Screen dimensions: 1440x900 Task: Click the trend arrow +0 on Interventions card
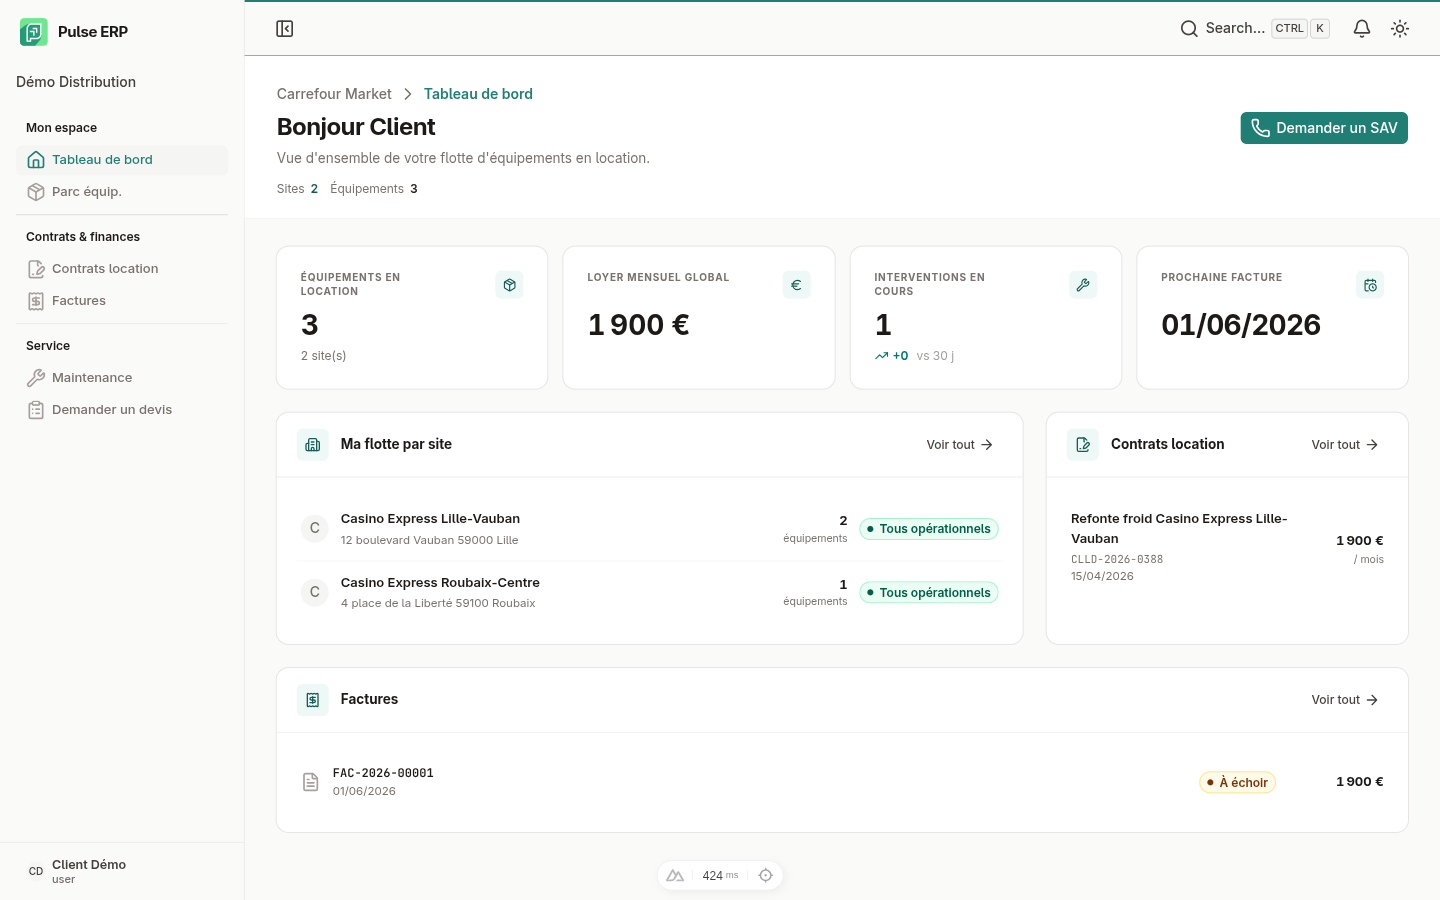pos(891,356)
